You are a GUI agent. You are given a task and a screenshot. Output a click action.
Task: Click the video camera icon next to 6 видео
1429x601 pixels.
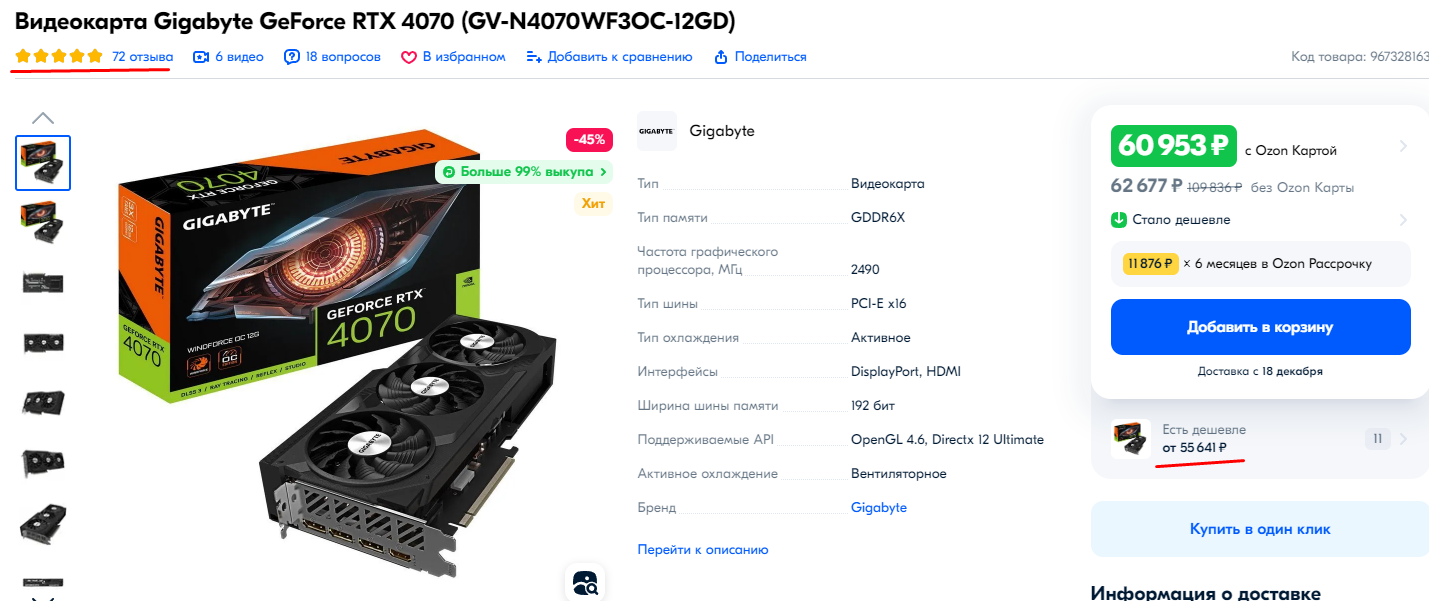click(x=201, y=57)
